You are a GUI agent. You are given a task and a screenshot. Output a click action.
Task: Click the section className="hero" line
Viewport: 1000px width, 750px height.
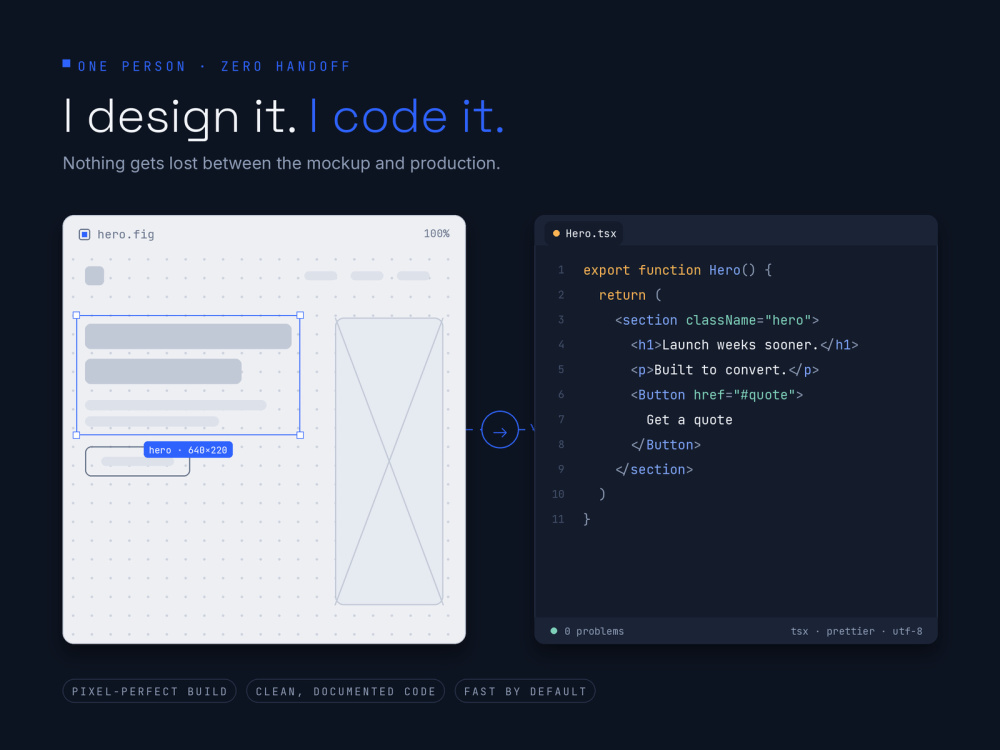tap(717, 320)
